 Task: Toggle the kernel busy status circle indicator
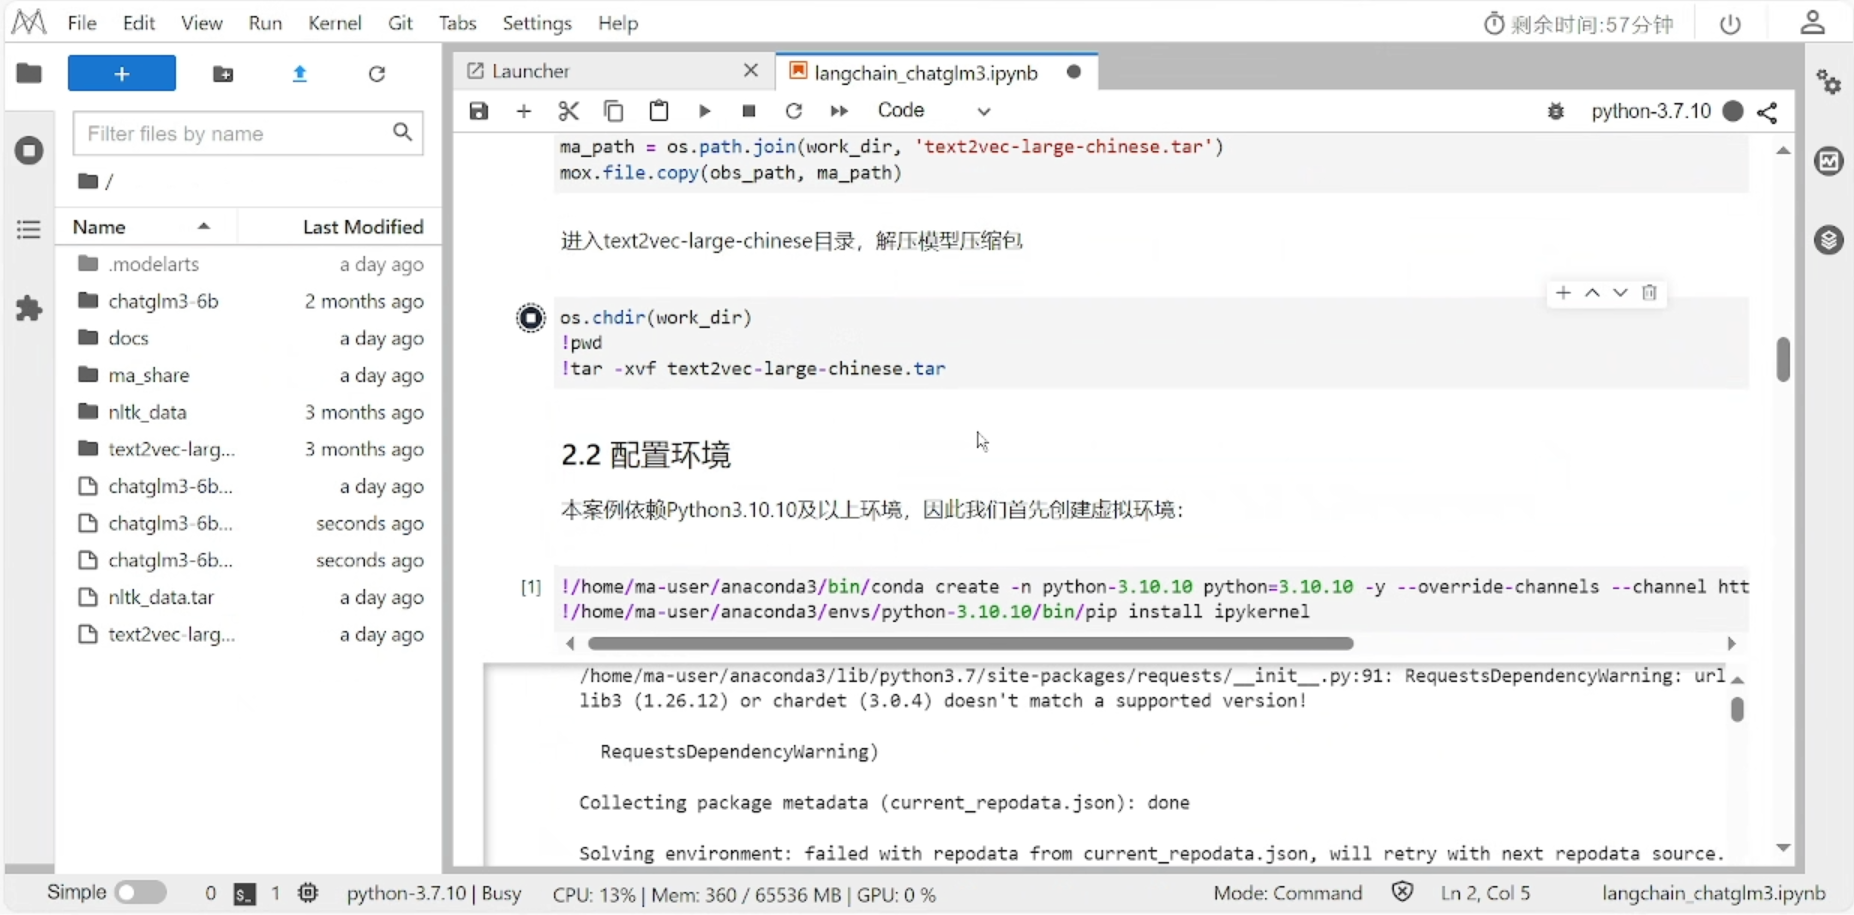click(1734, 112)
